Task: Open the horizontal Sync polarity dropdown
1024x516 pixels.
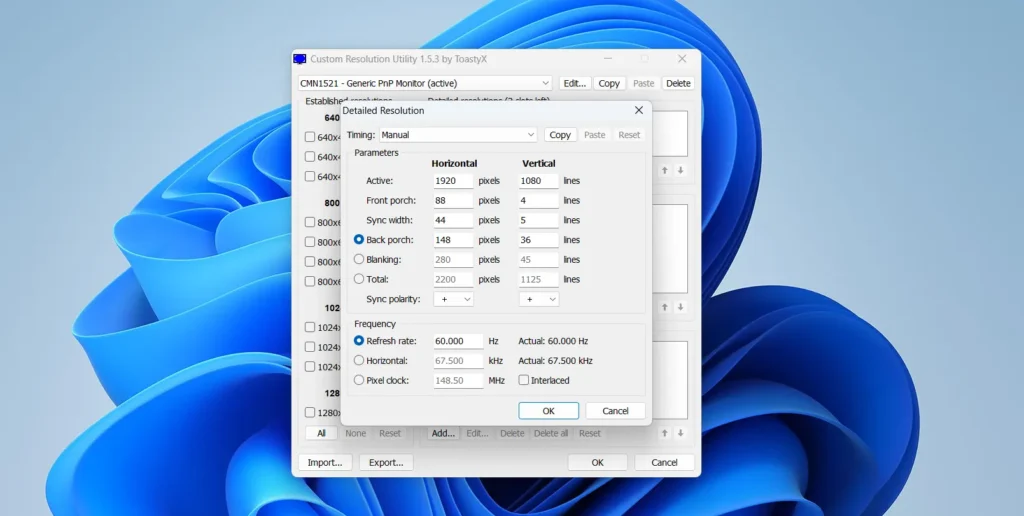Action: click(x=453, y=299)
